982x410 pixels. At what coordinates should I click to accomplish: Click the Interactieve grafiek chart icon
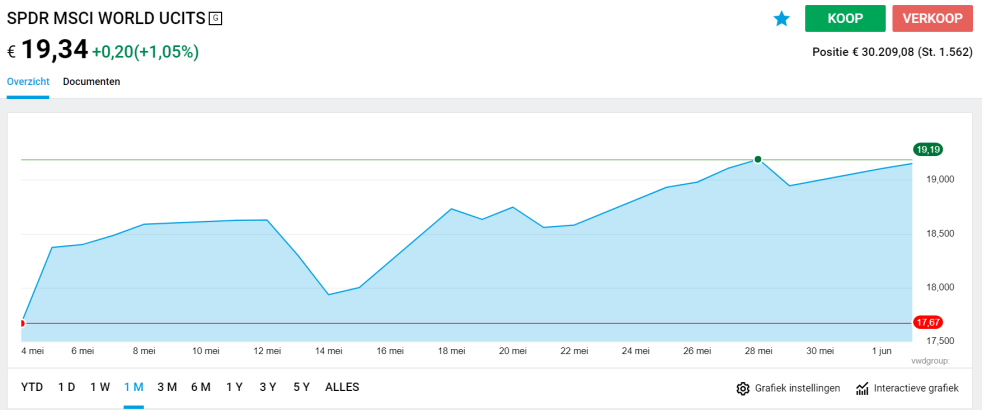click(862, 388)
